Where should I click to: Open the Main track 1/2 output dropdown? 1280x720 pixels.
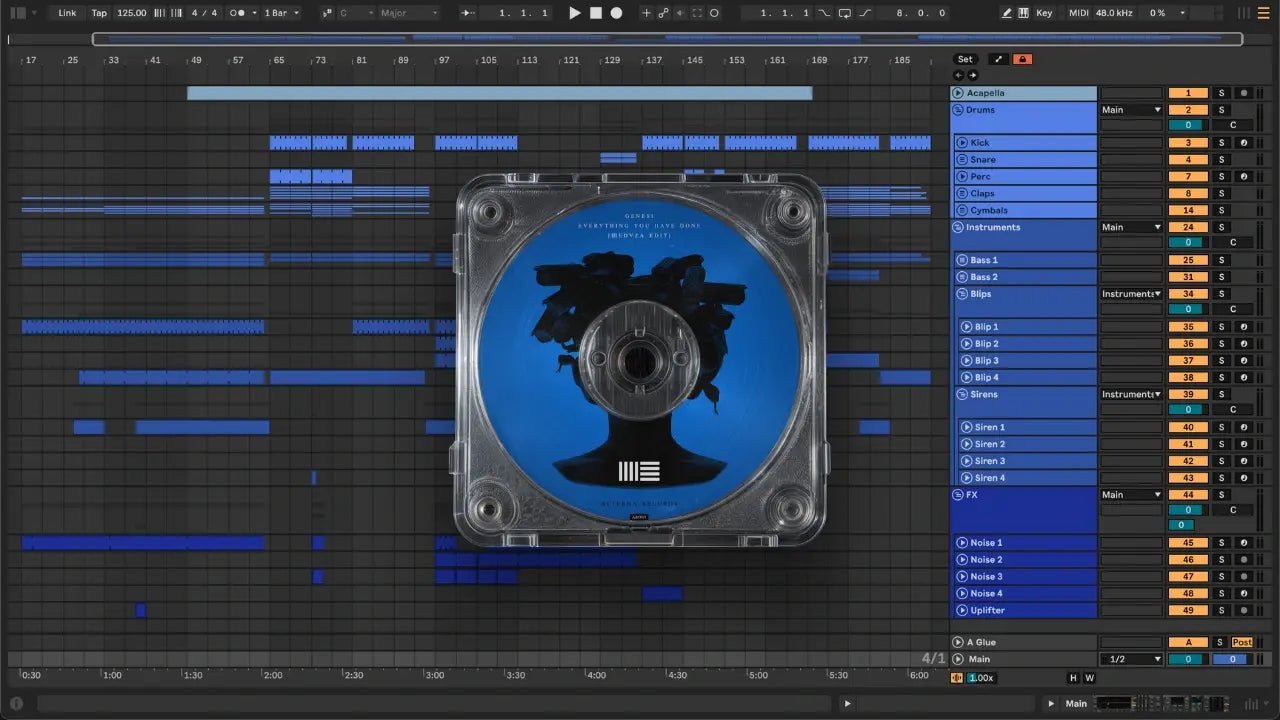1131,659
